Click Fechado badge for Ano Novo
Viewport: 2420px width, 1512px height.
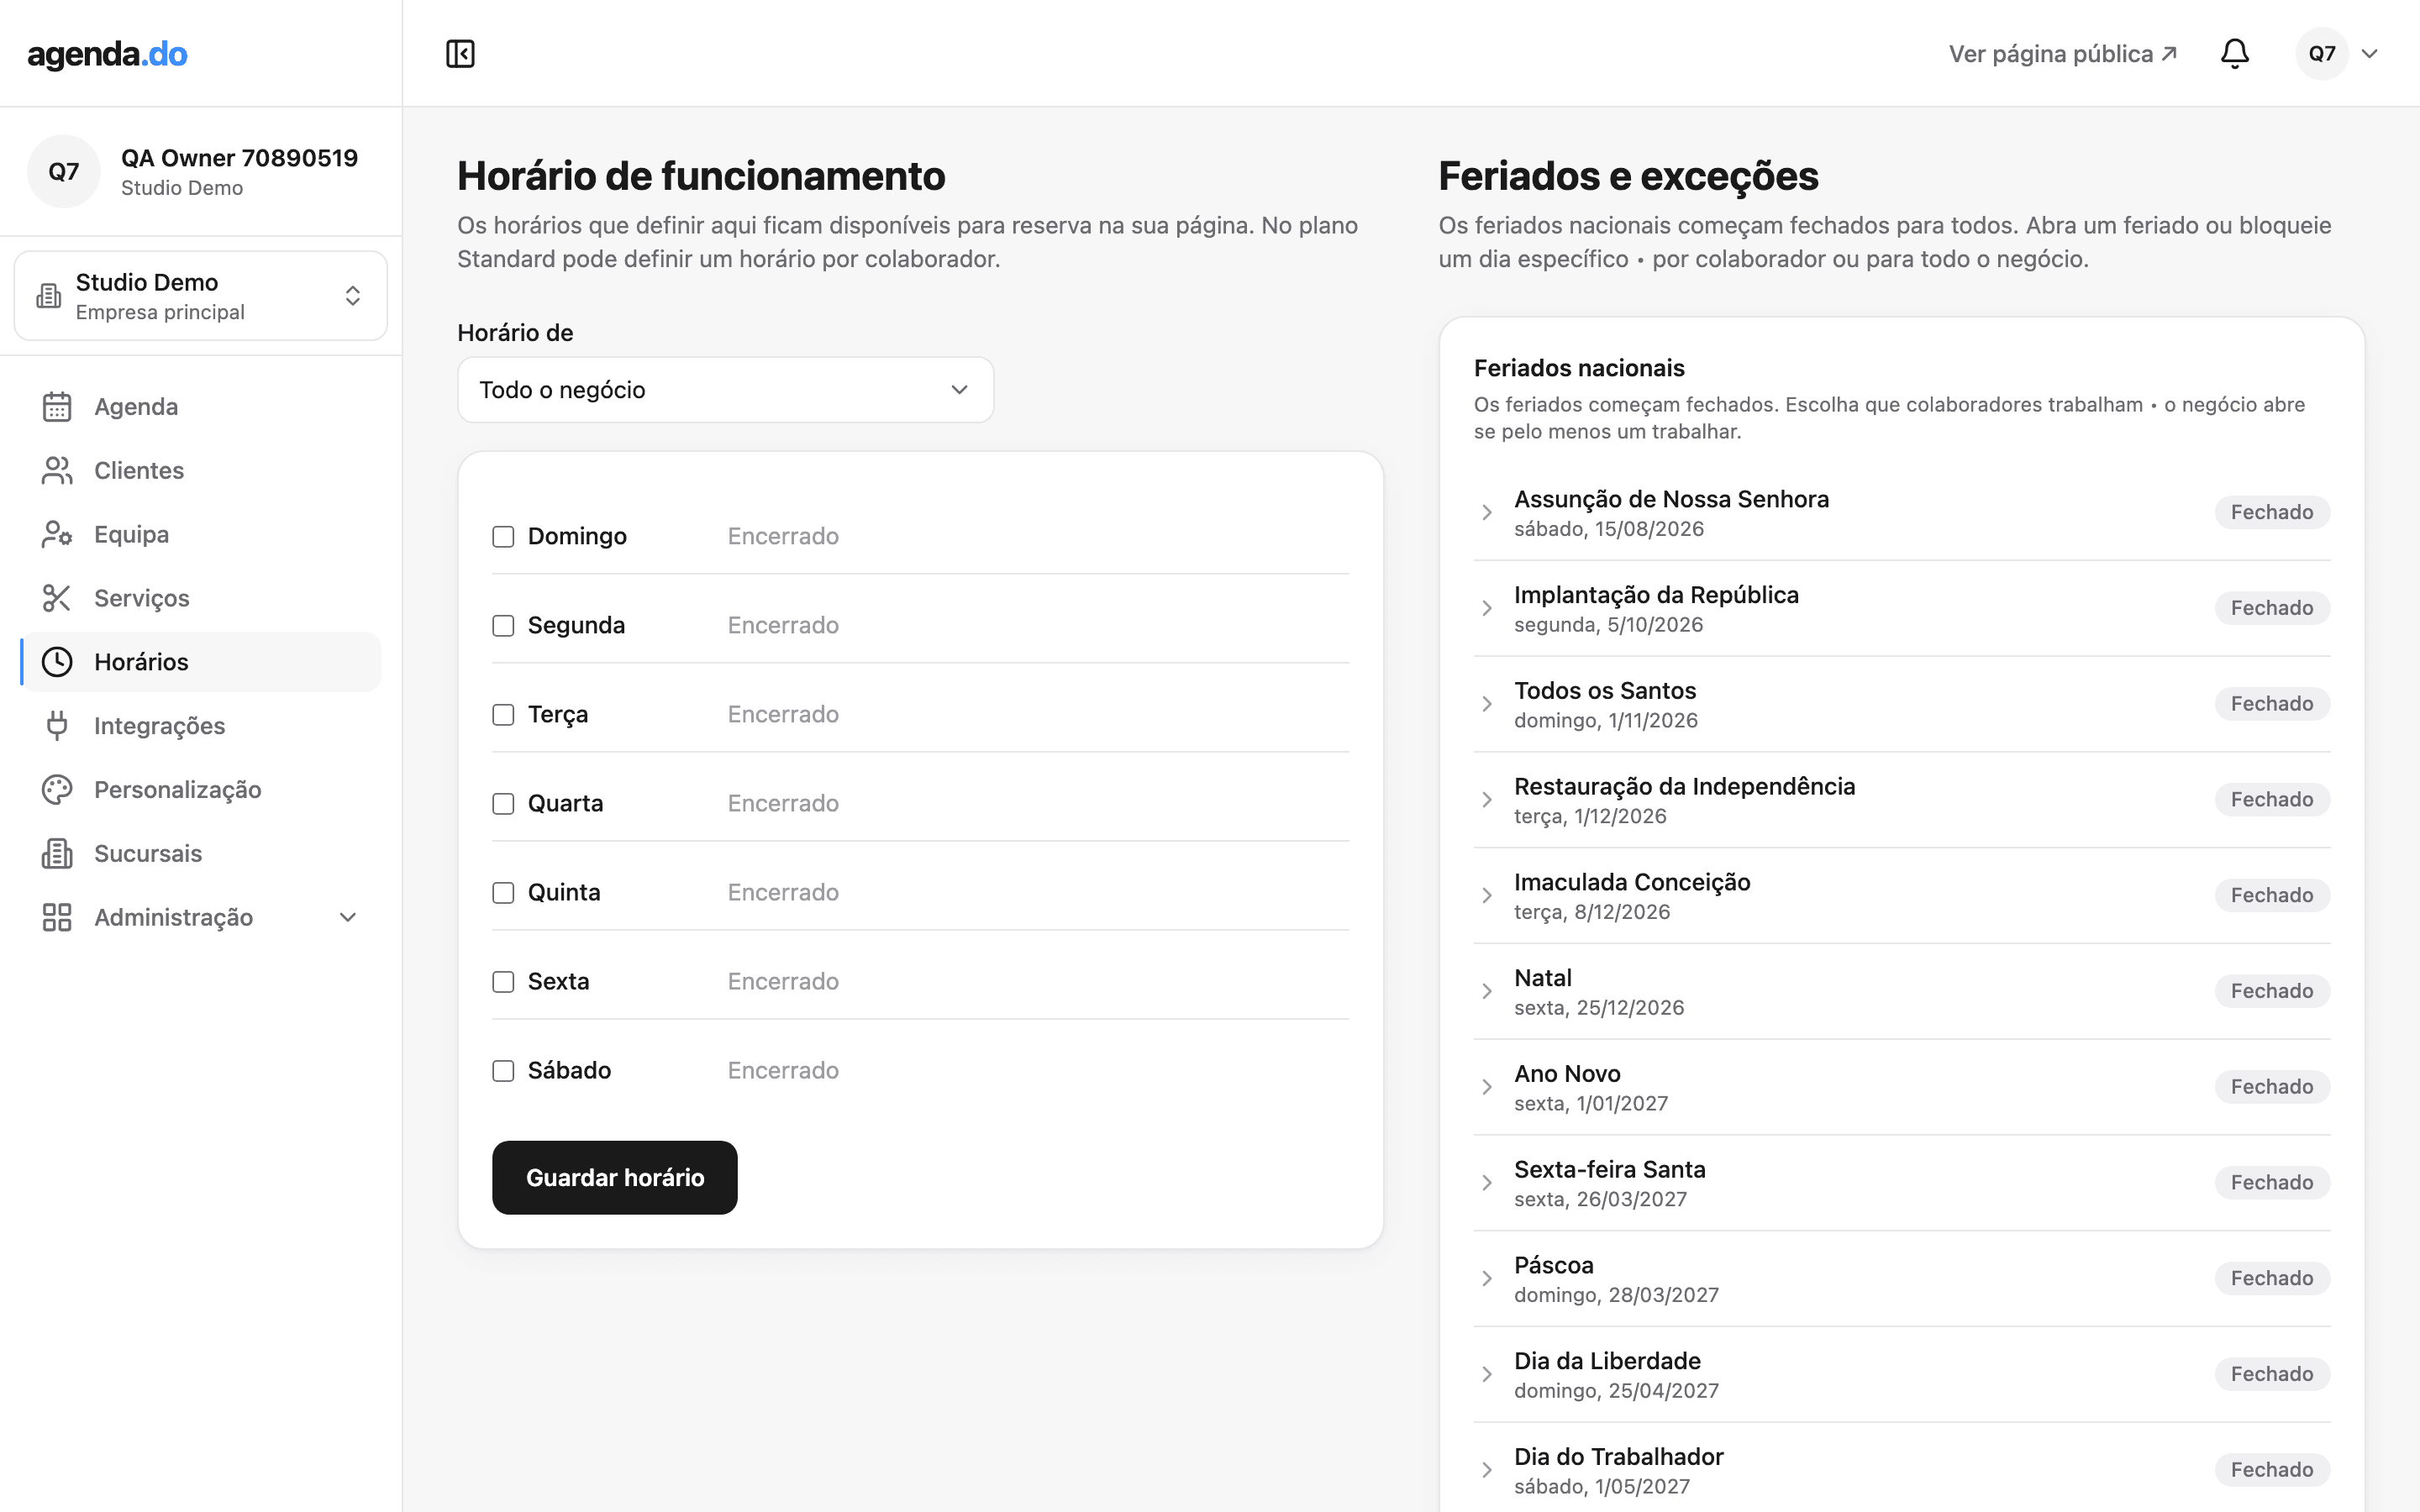[x=2272, y=1087]
